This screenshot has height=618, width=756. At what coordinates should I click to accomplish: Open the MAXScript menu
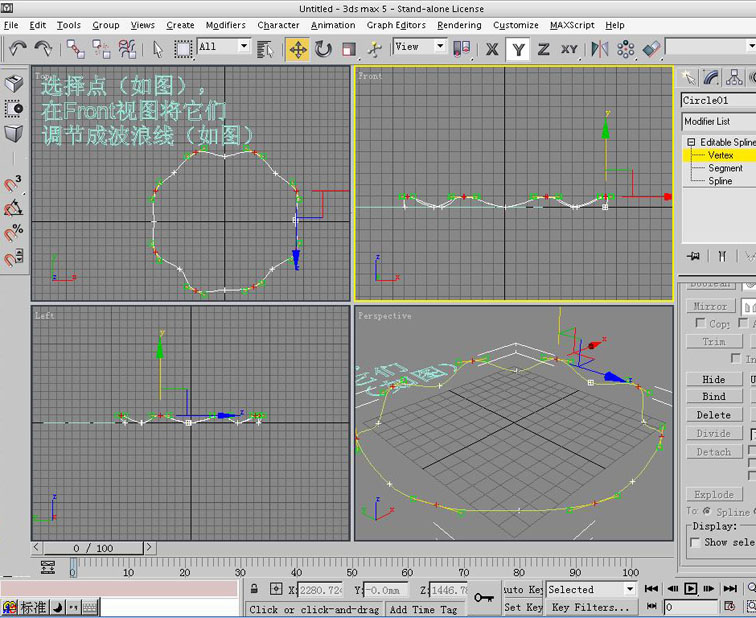[x=572, y=25]
